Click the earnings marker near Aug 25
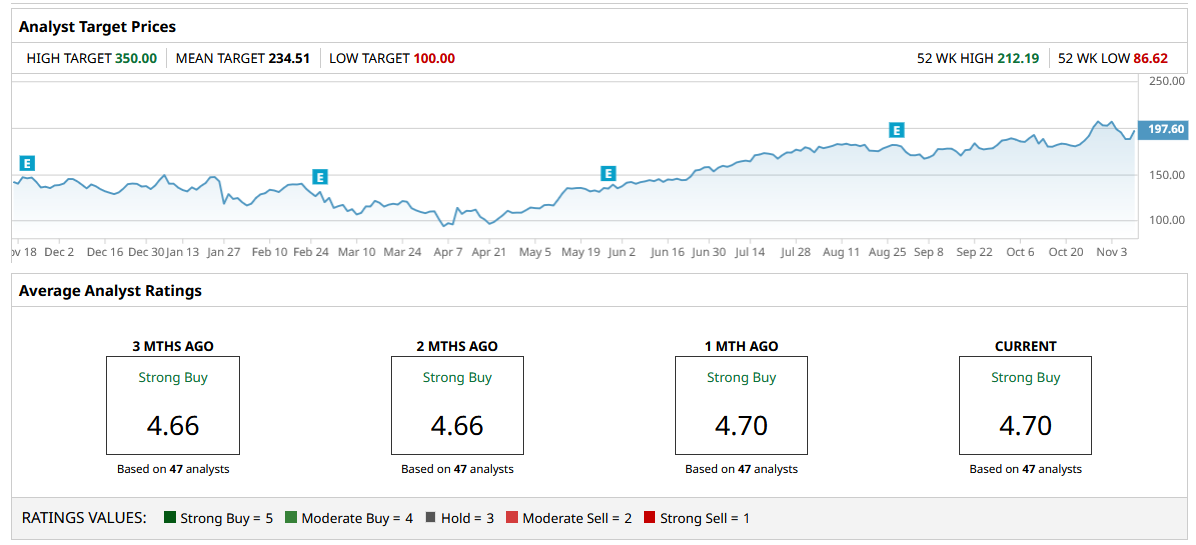The height and width of the screenshot is (545, 1196). (x=897, y=130)
